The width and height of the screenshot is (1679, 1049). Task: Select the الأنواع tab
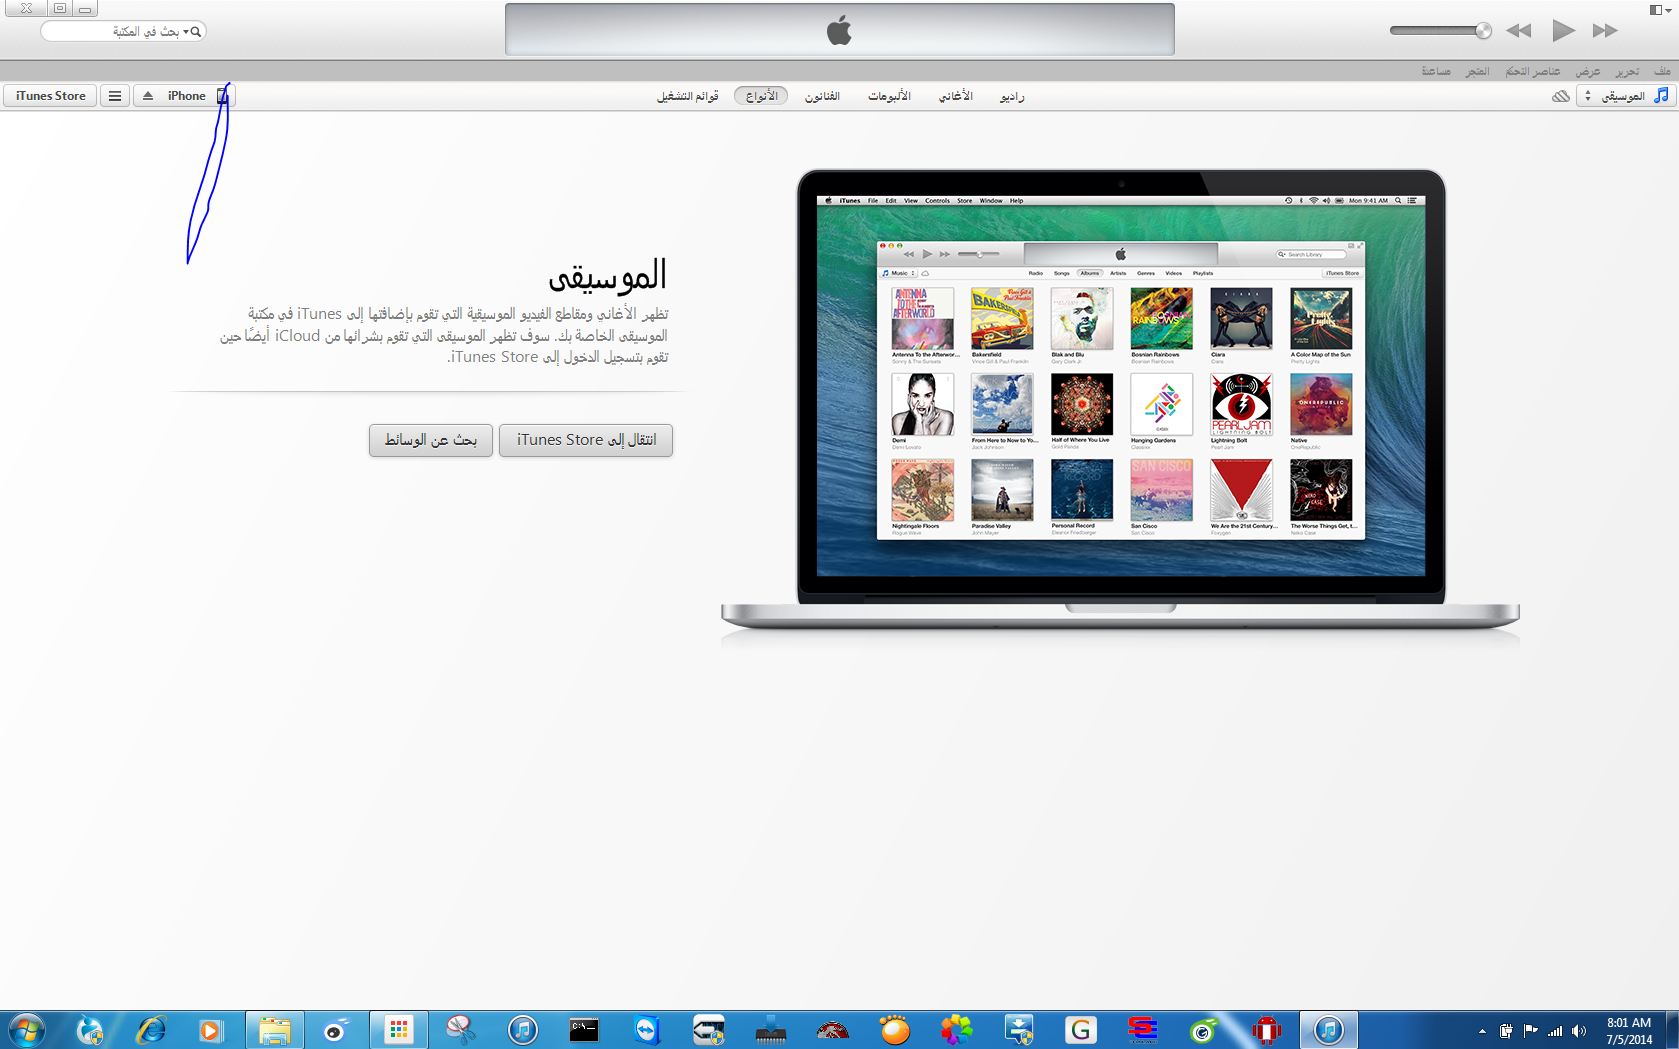tap(761, 96)
